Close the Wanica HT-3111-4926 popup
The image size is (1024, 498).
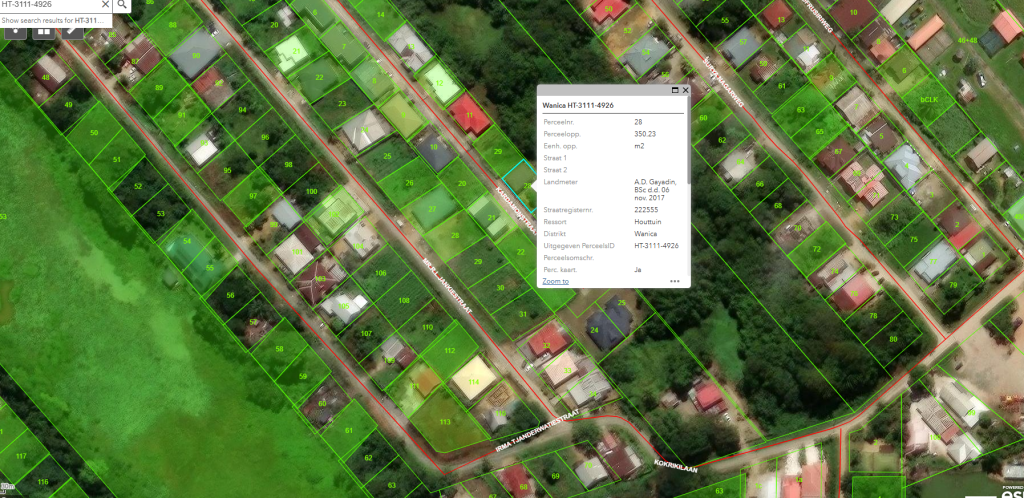click(685, 90)
